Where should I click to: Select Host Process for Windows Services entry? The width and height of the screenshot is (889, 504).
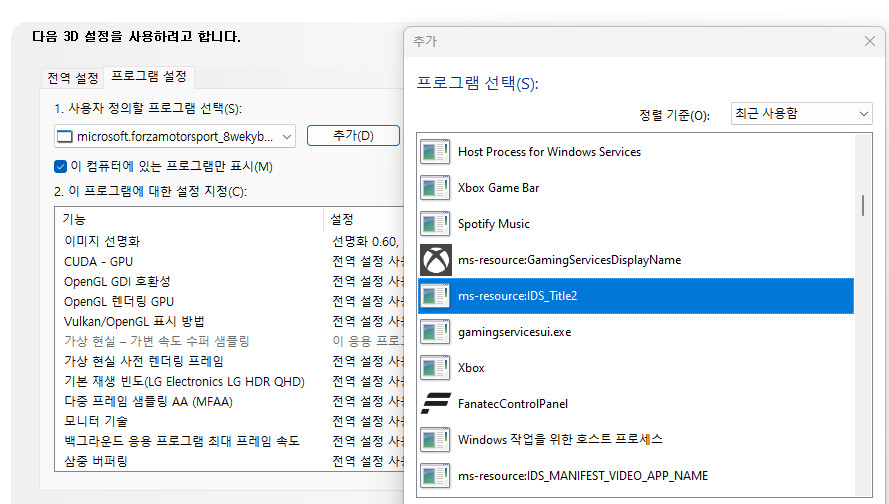pyautogui.click(x=636, y=152)
